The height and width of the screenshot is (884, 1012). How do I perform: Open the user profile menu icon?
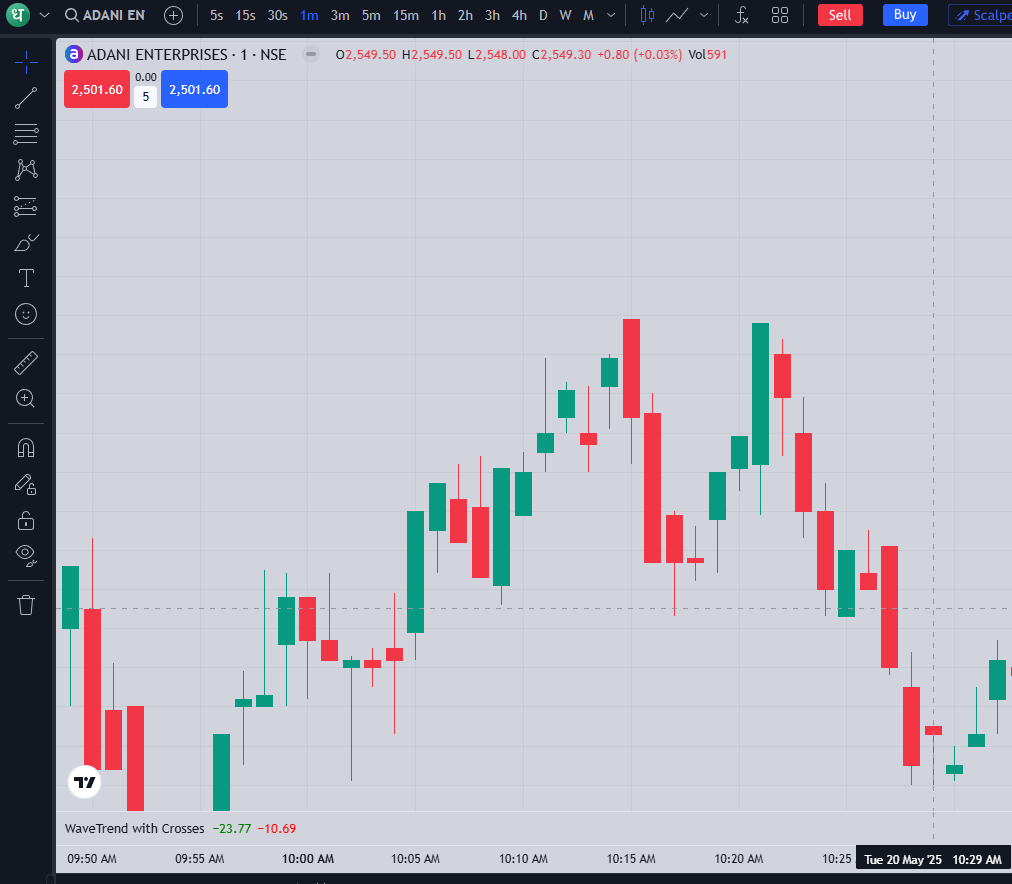pos(18,15)
